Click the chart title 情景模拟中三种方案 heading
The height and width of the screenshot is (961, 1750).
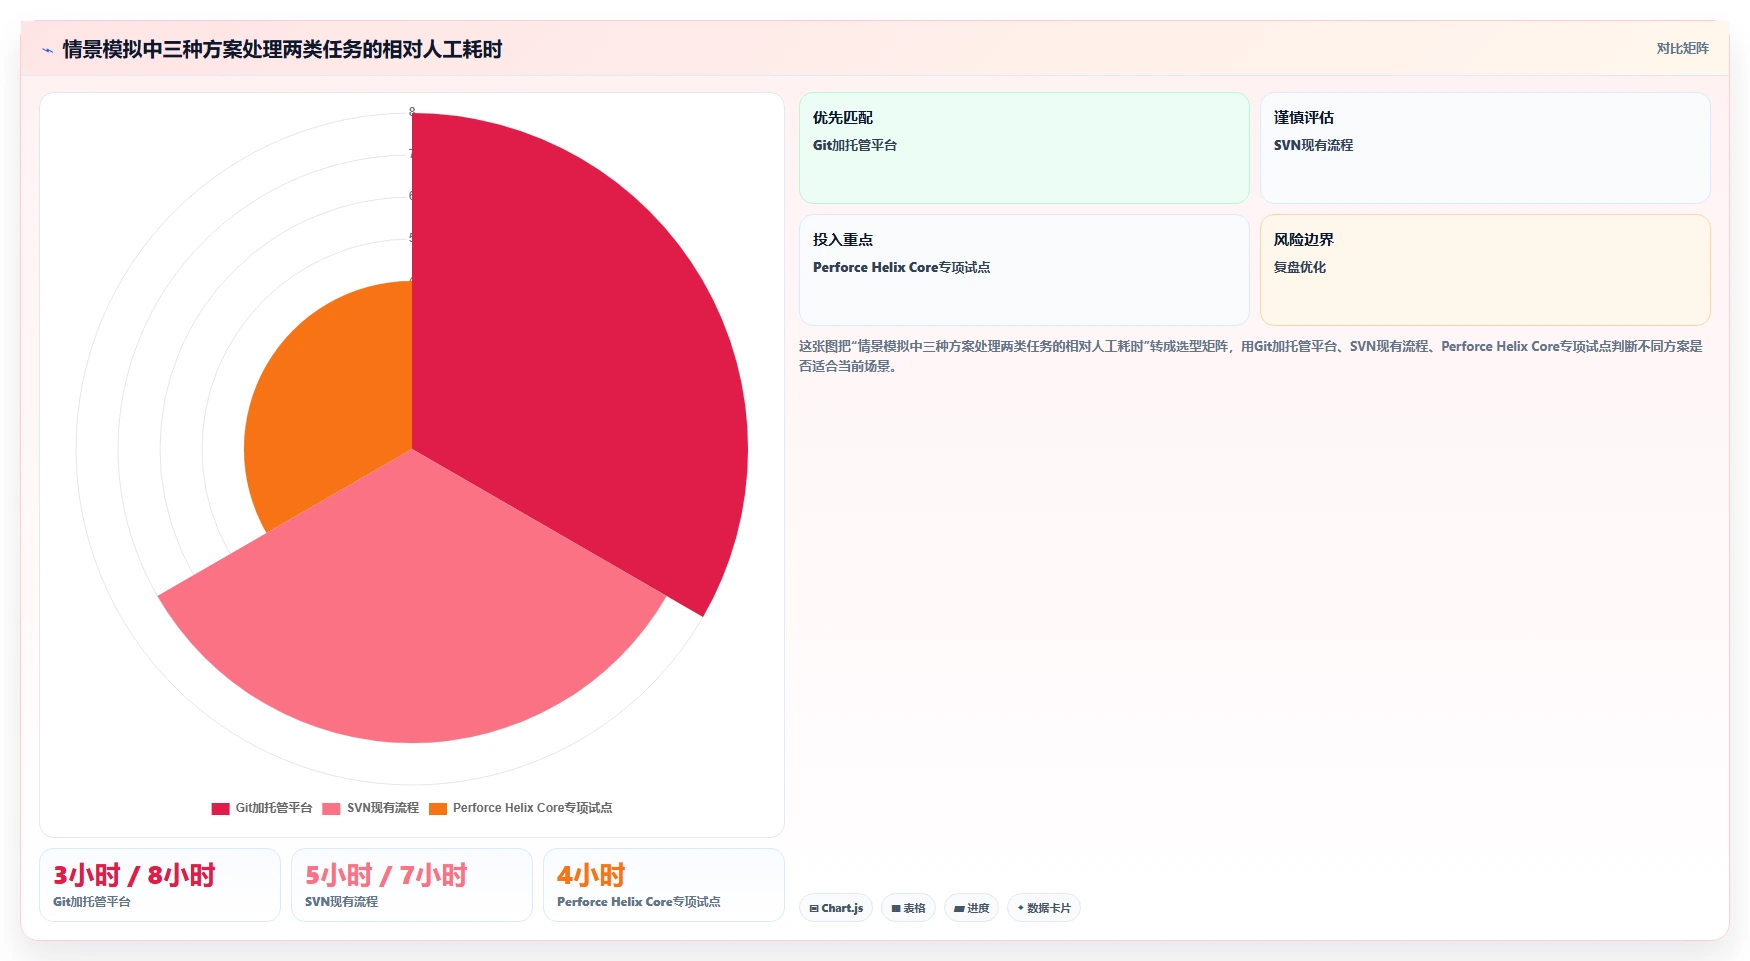pyautogui.click(x=282, y=49)
